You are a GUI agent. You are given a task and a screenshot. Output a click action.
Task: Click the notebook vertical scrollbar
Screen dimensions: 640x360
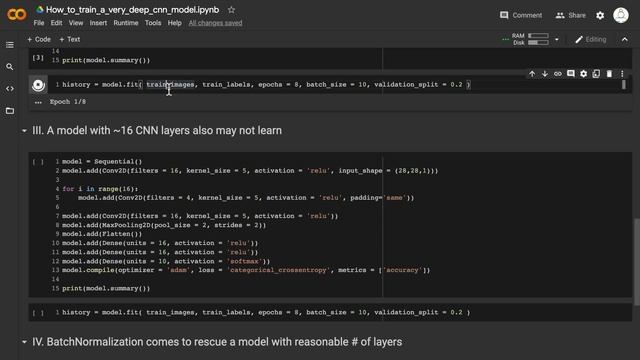(637, 262)
